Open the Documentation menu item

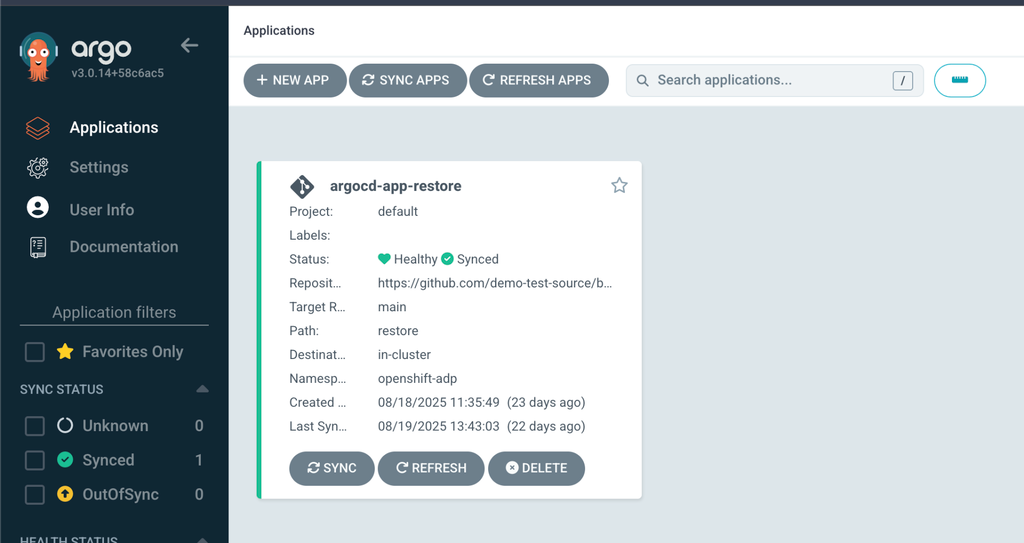(123, 247)
